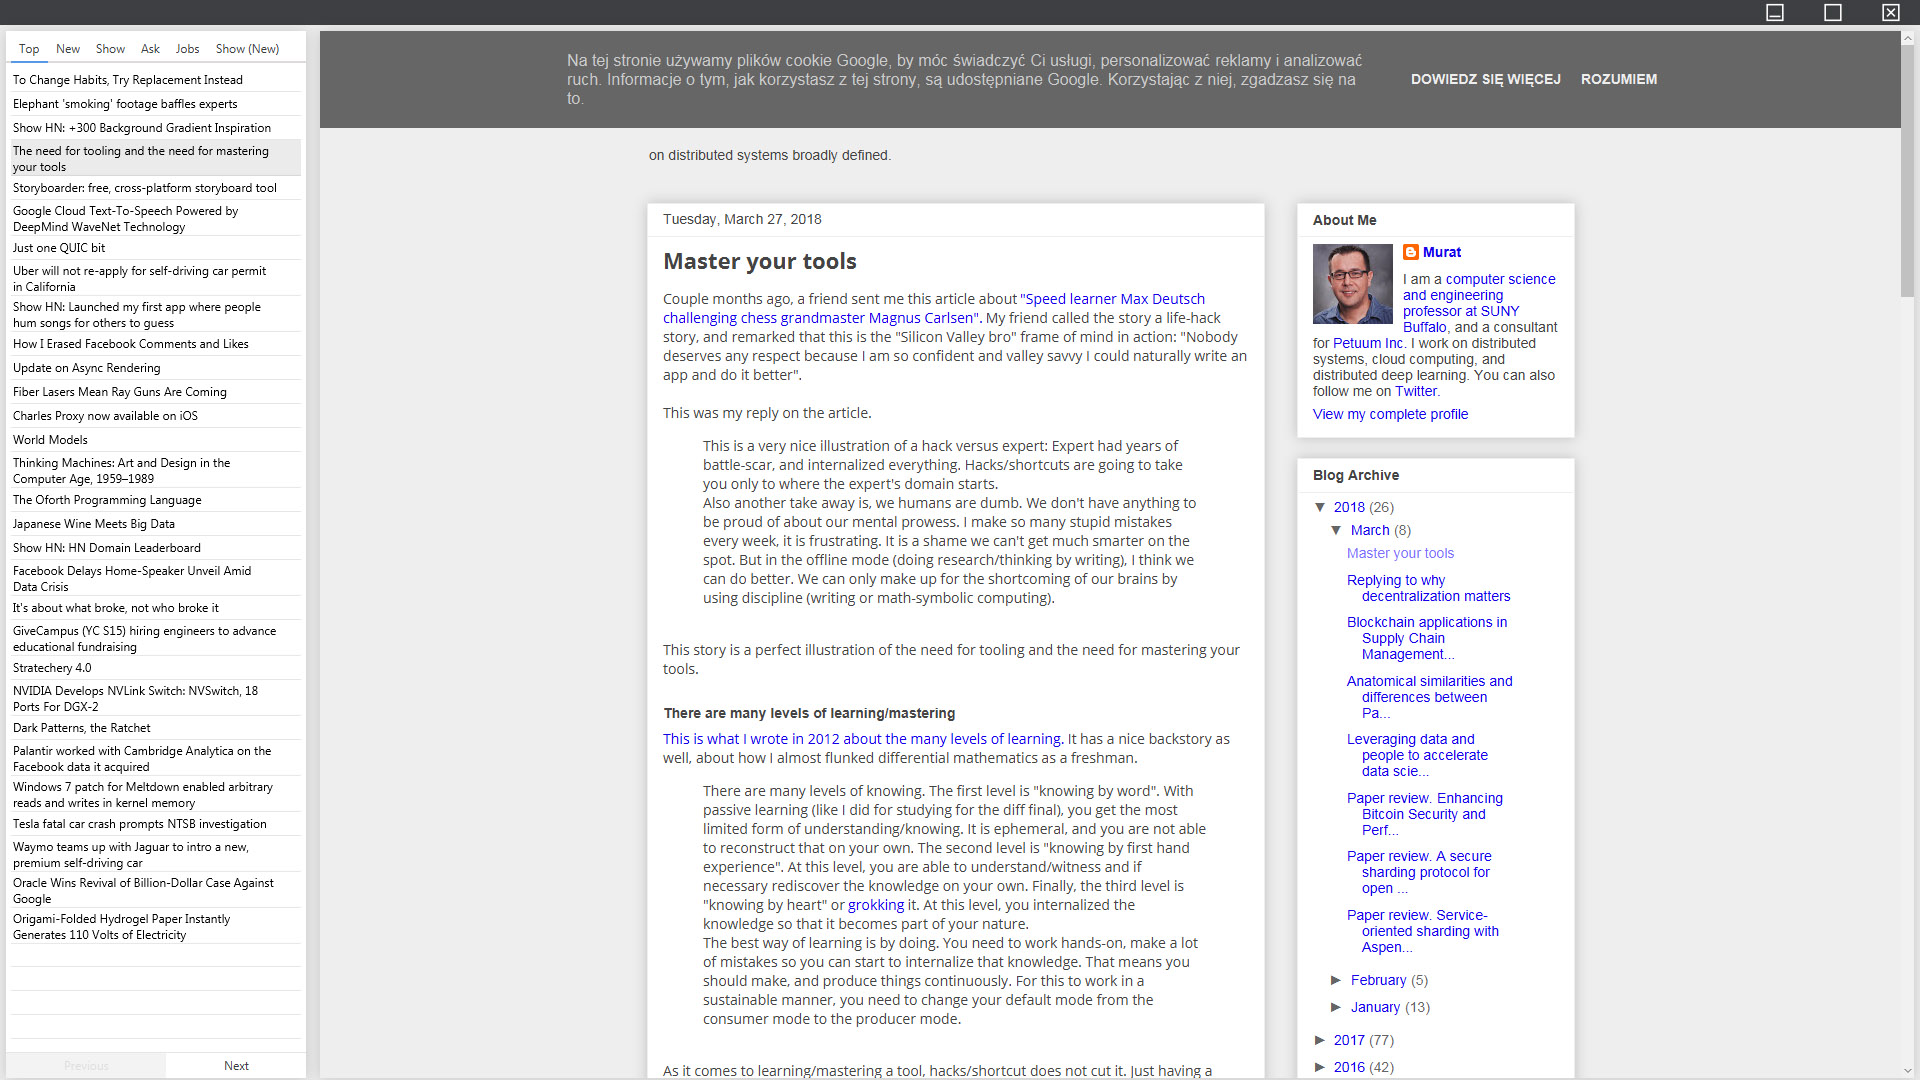Collapse the March archive section
Image resolution: width=1920 pixels, height=1080 pixels.
tap(1338, 530)
